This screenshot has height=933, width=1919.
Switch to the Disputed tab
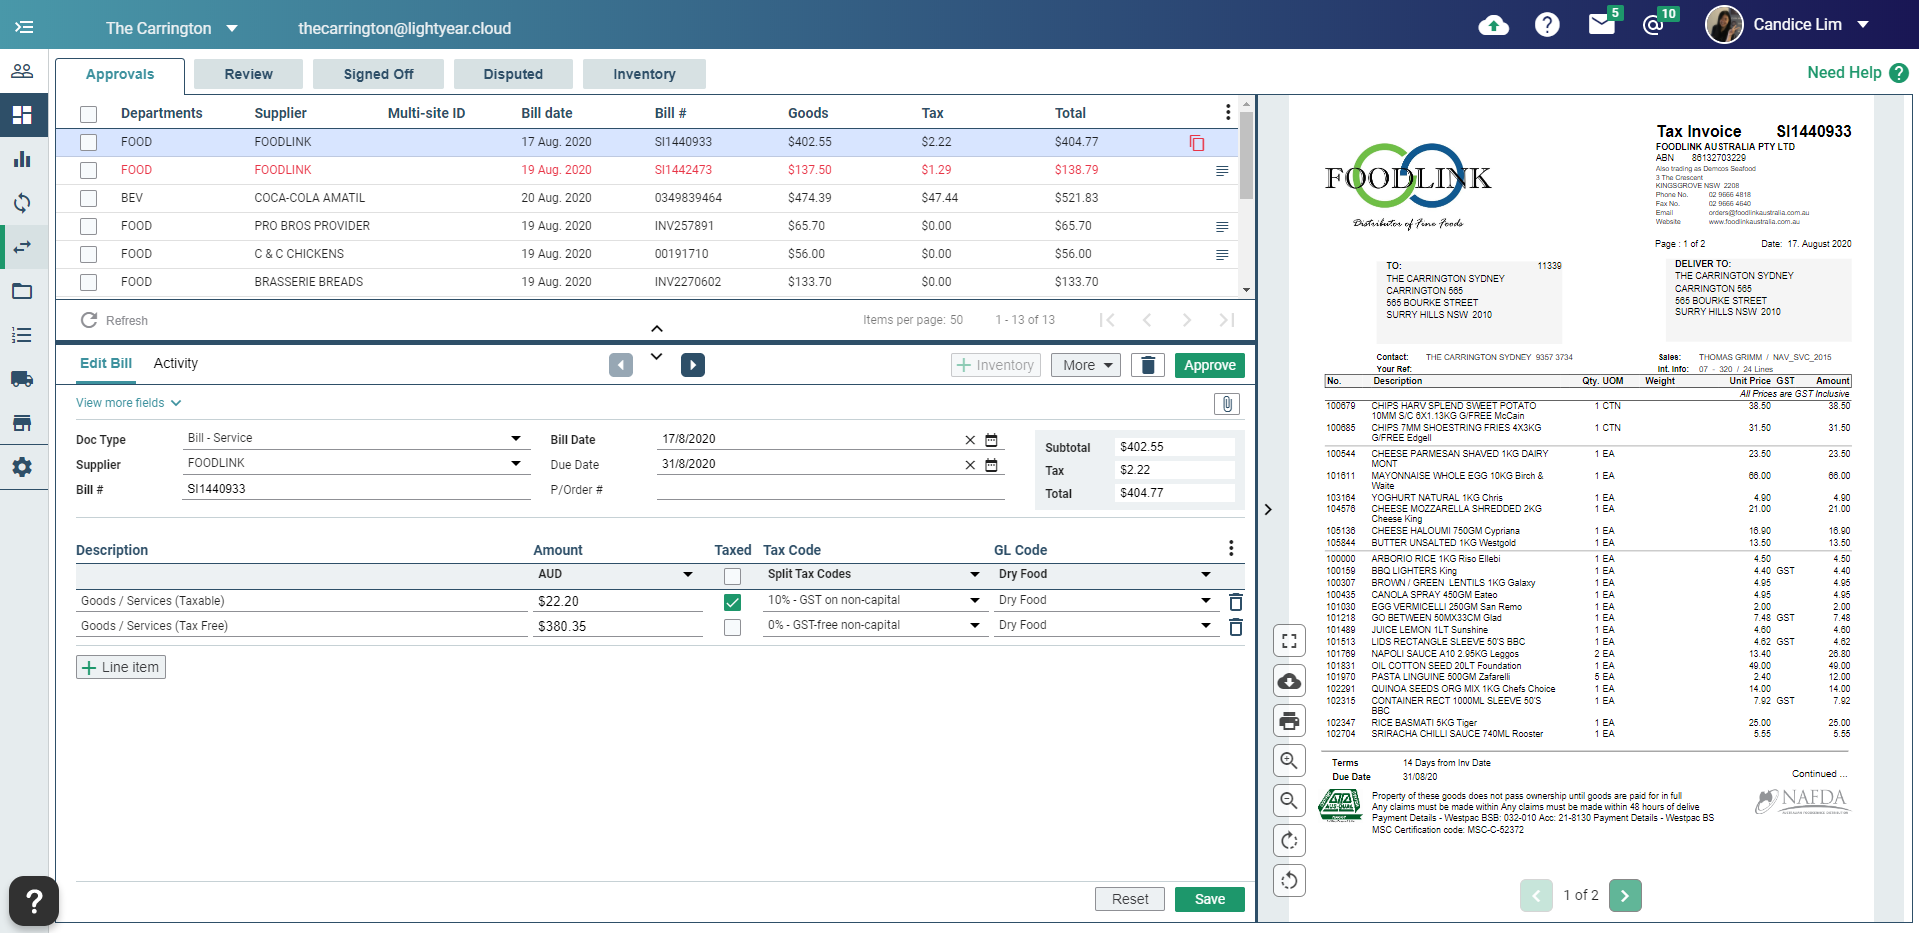(513, 74)
